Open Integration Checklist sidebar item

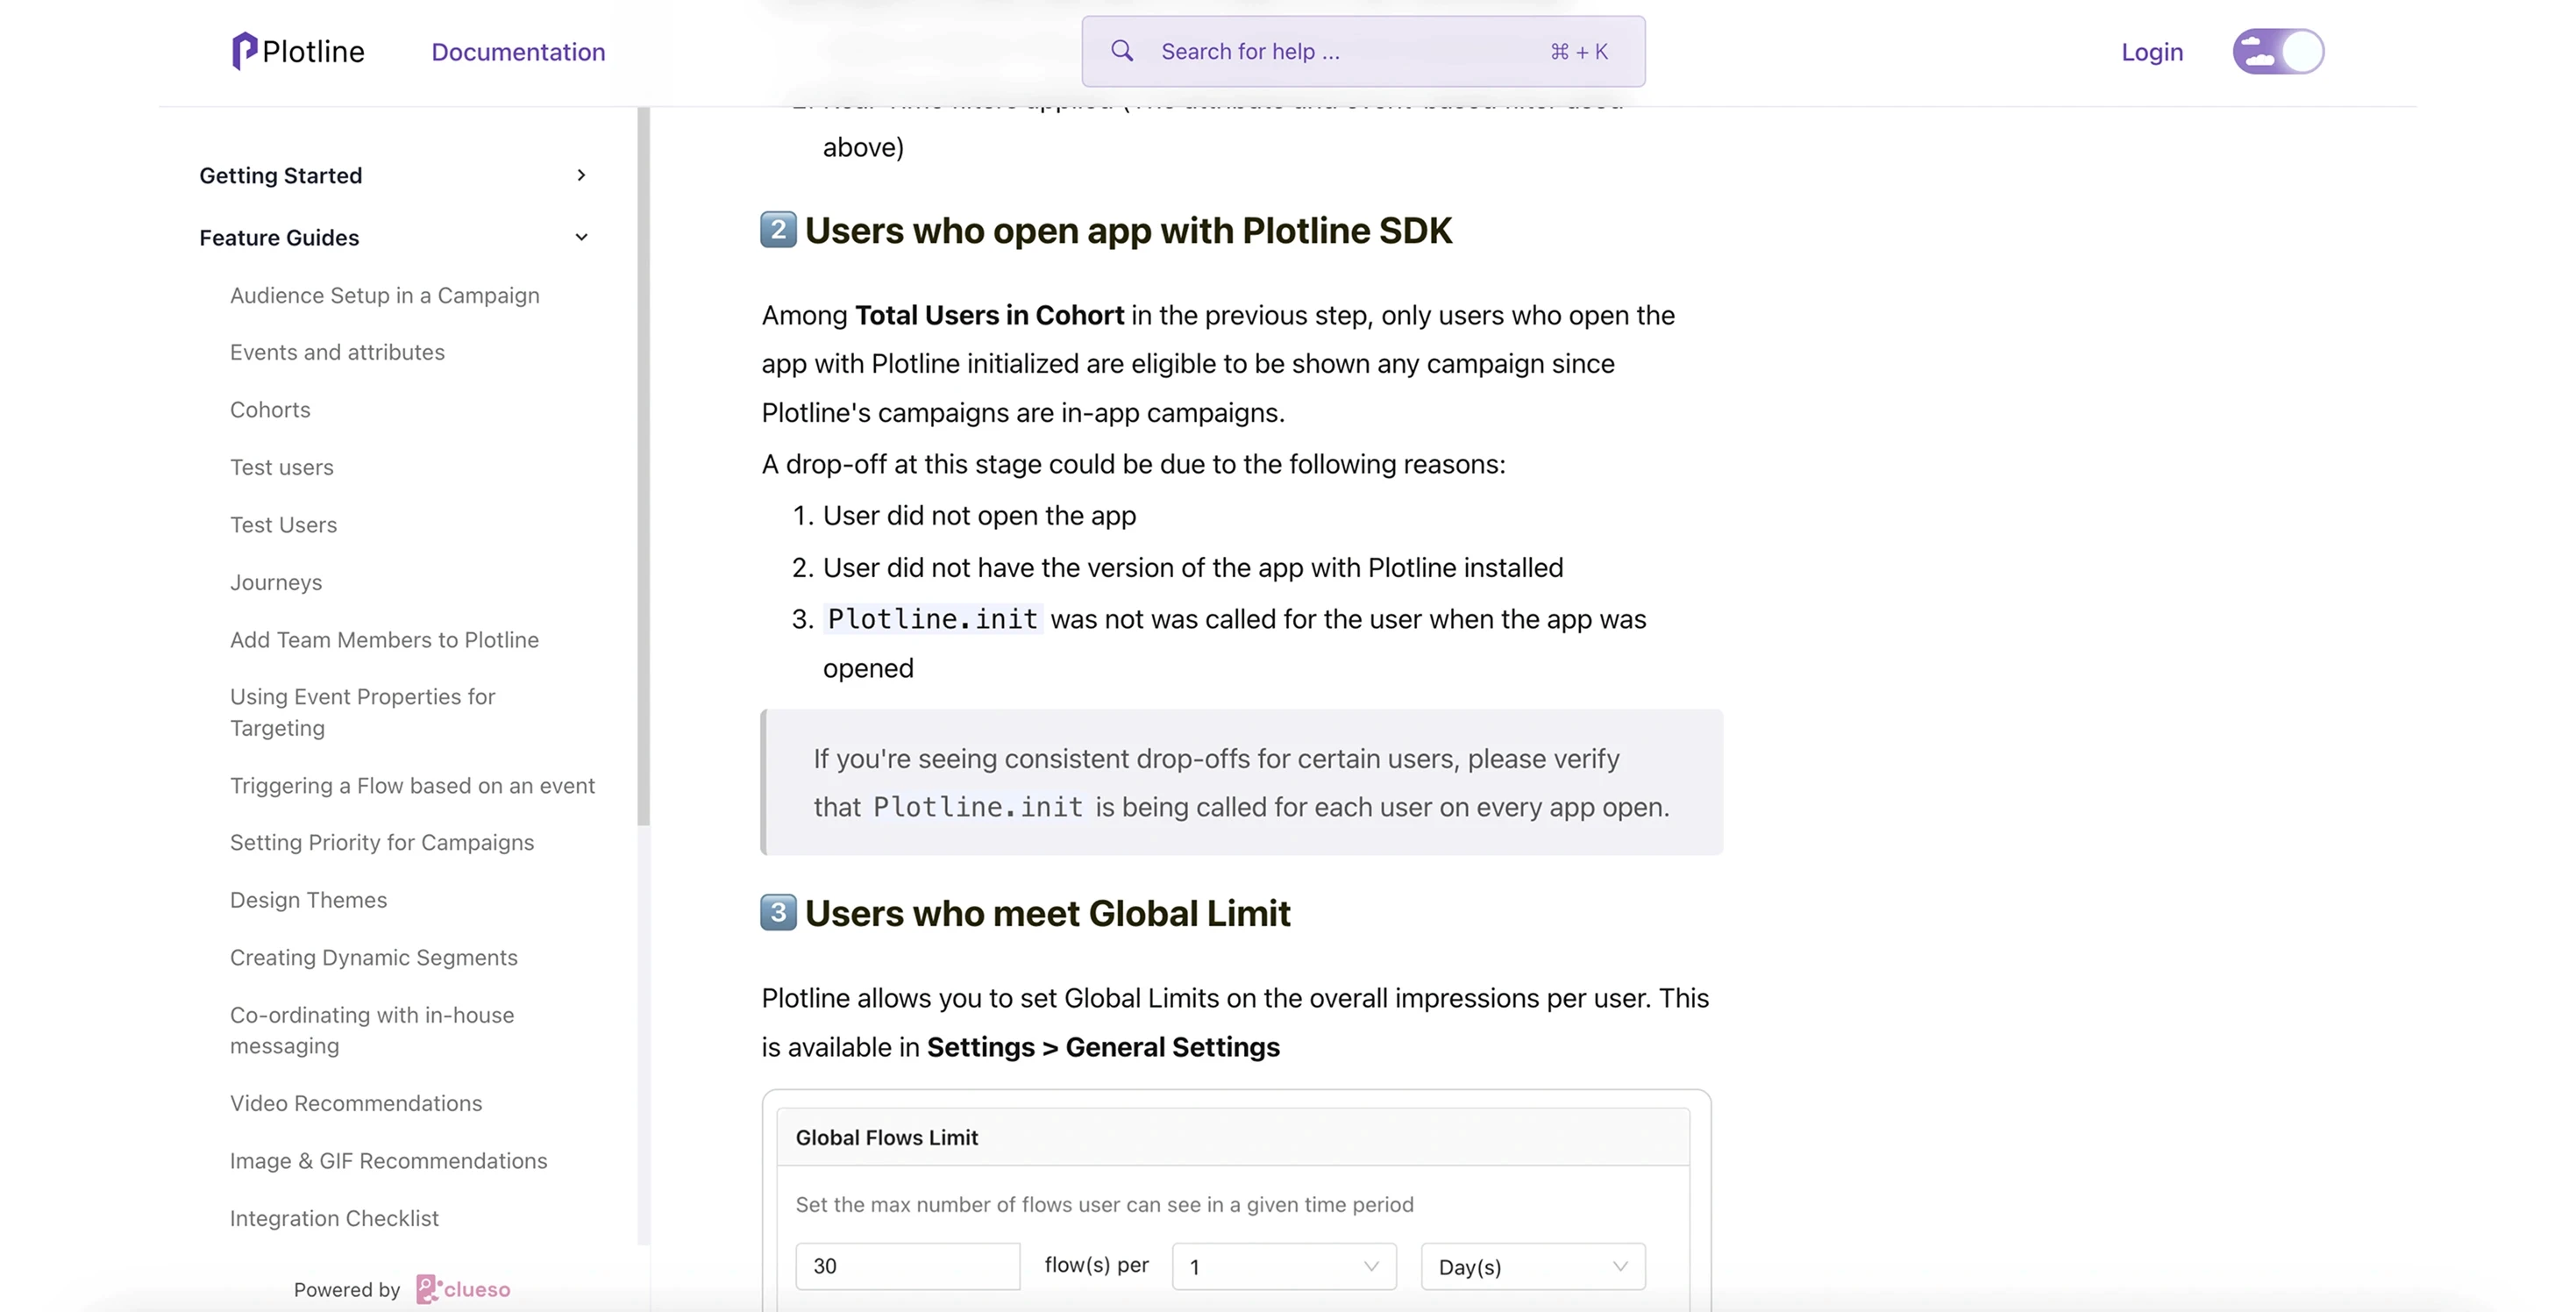334,1218
